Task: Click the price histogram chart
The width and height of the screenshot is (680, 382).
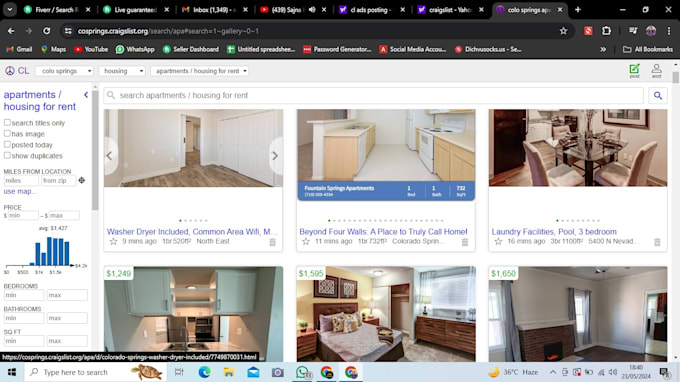Action: [x=46, y=251]
